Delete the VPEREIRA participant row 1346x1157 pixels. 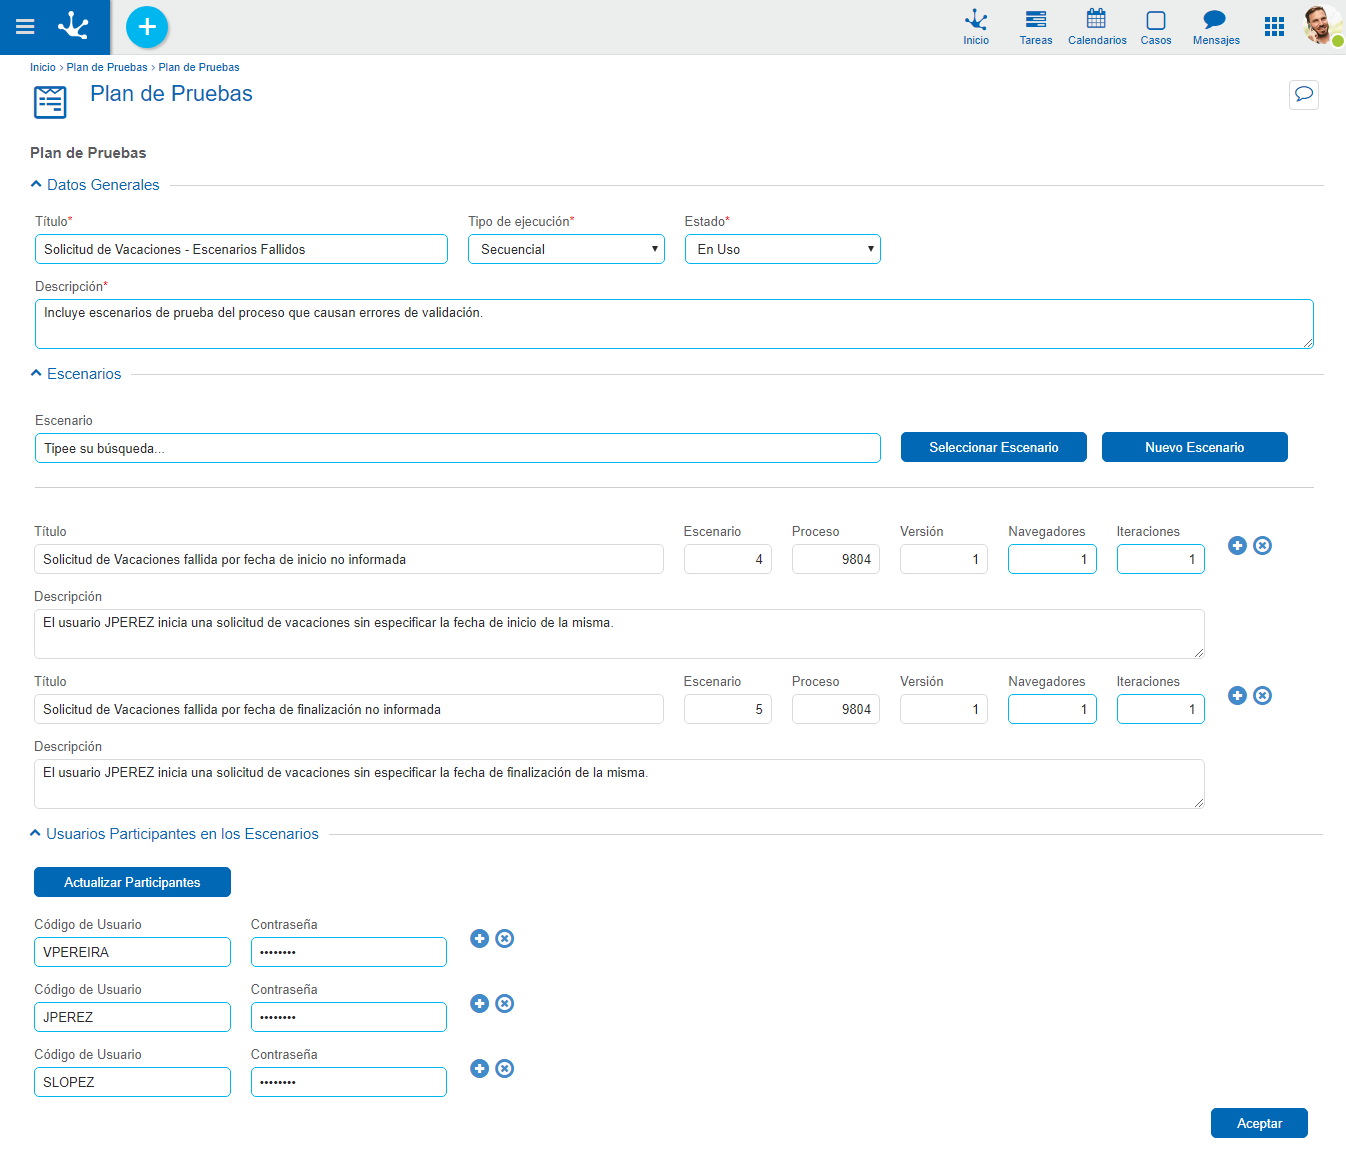(x=505, y=938)
